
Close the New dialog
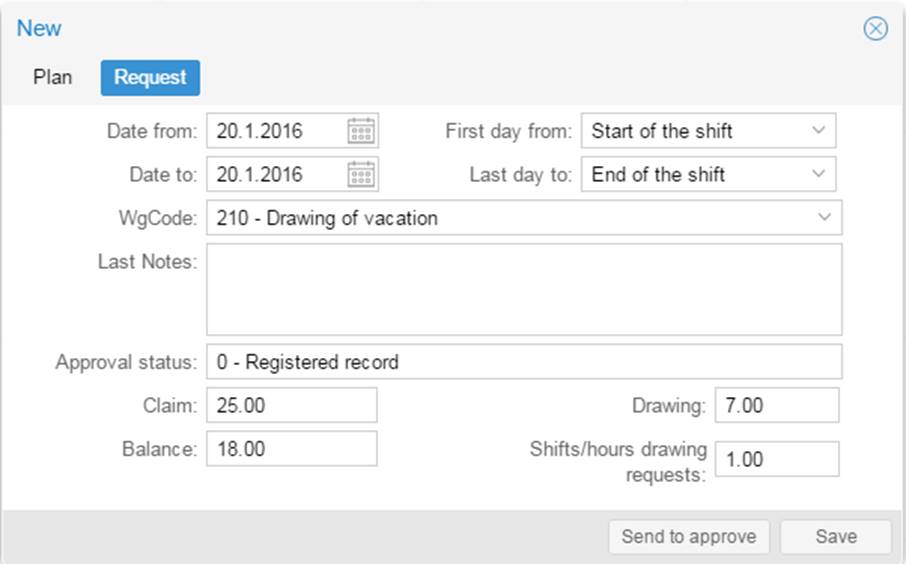click(875, 28)
